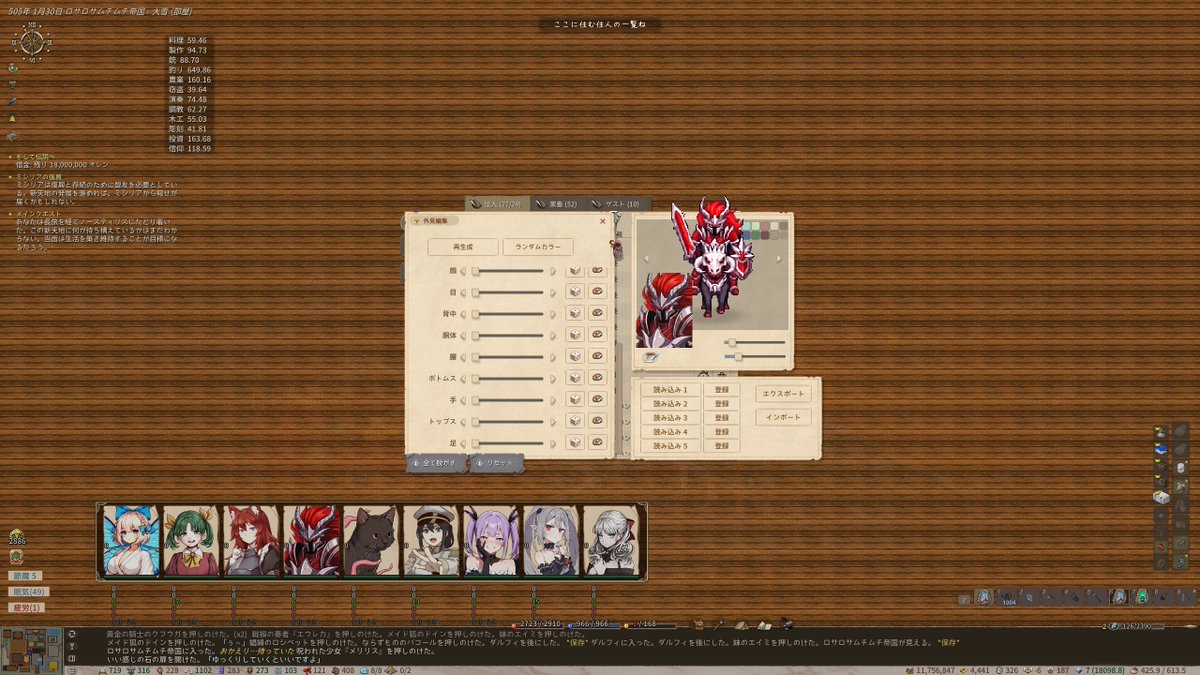Click right arrow for ボトムス slider
1200x675 pixels.
point(553,378)
